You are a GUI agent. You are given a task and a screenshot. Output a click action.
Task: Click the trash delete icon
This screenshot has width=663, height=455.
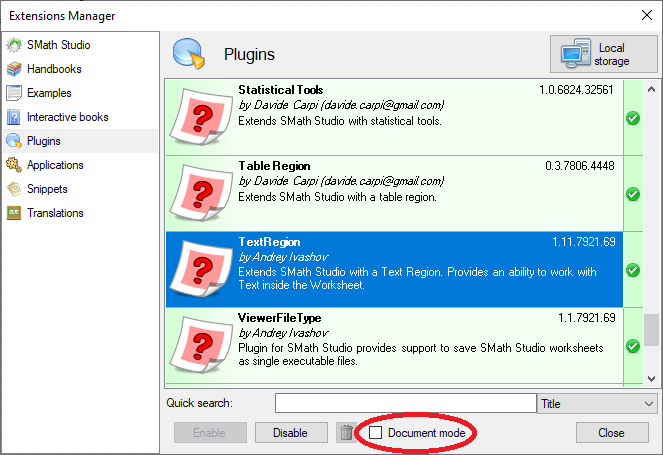346,433
